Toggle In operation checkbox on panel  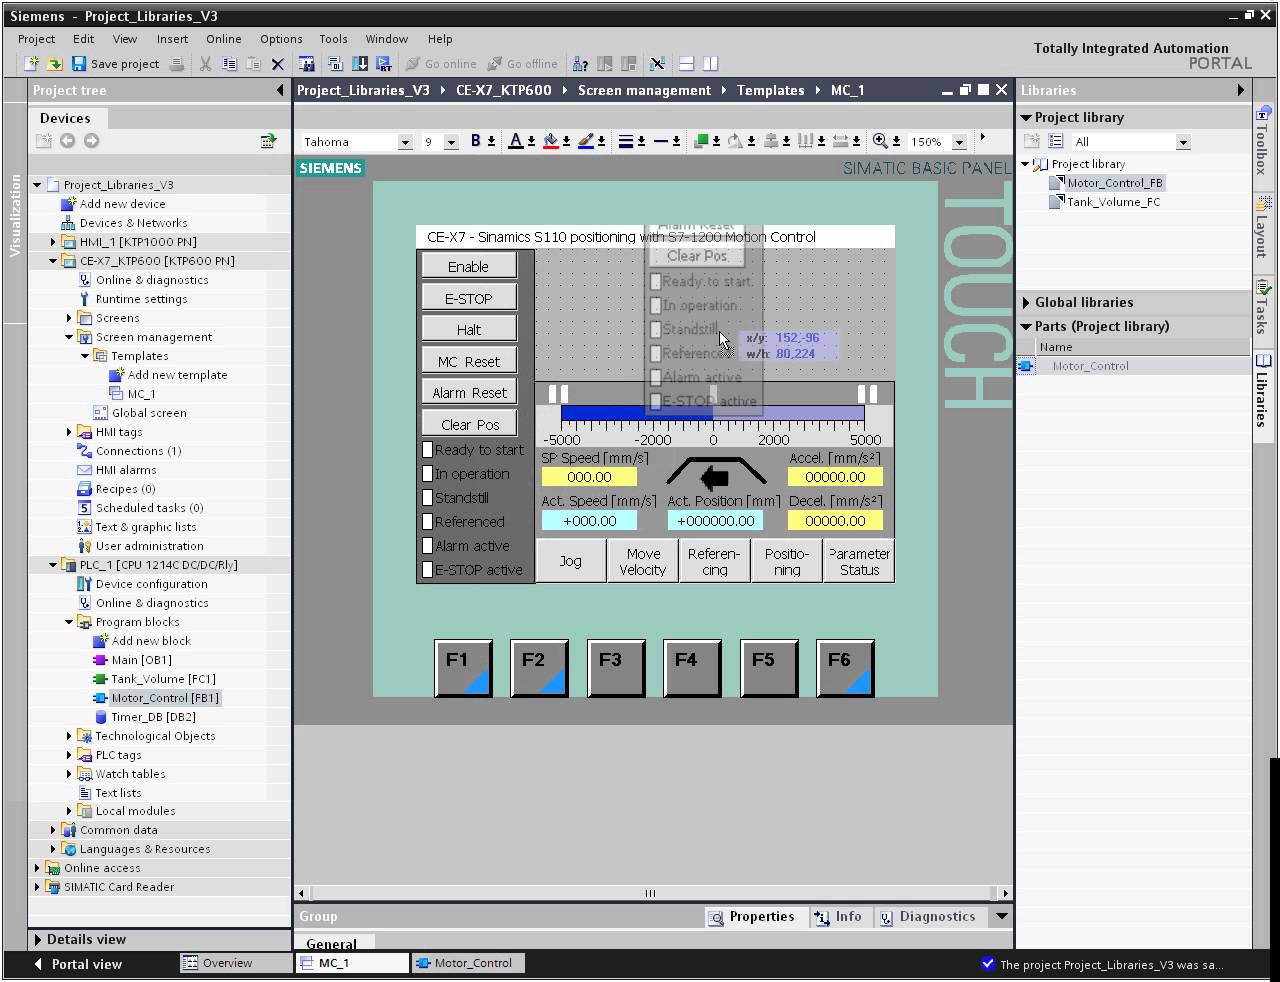click(428, 474)
